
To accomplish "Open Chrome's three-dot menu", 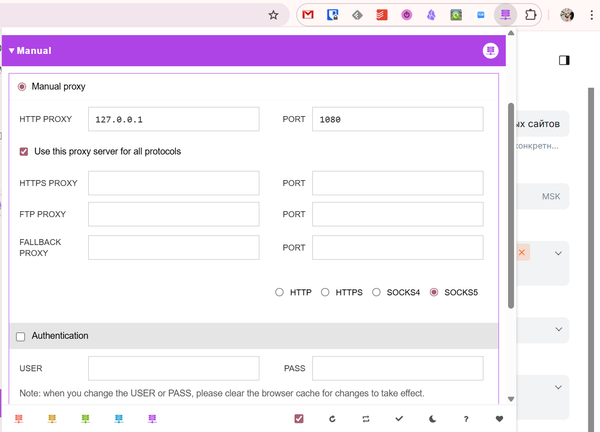I will point(592,15).
